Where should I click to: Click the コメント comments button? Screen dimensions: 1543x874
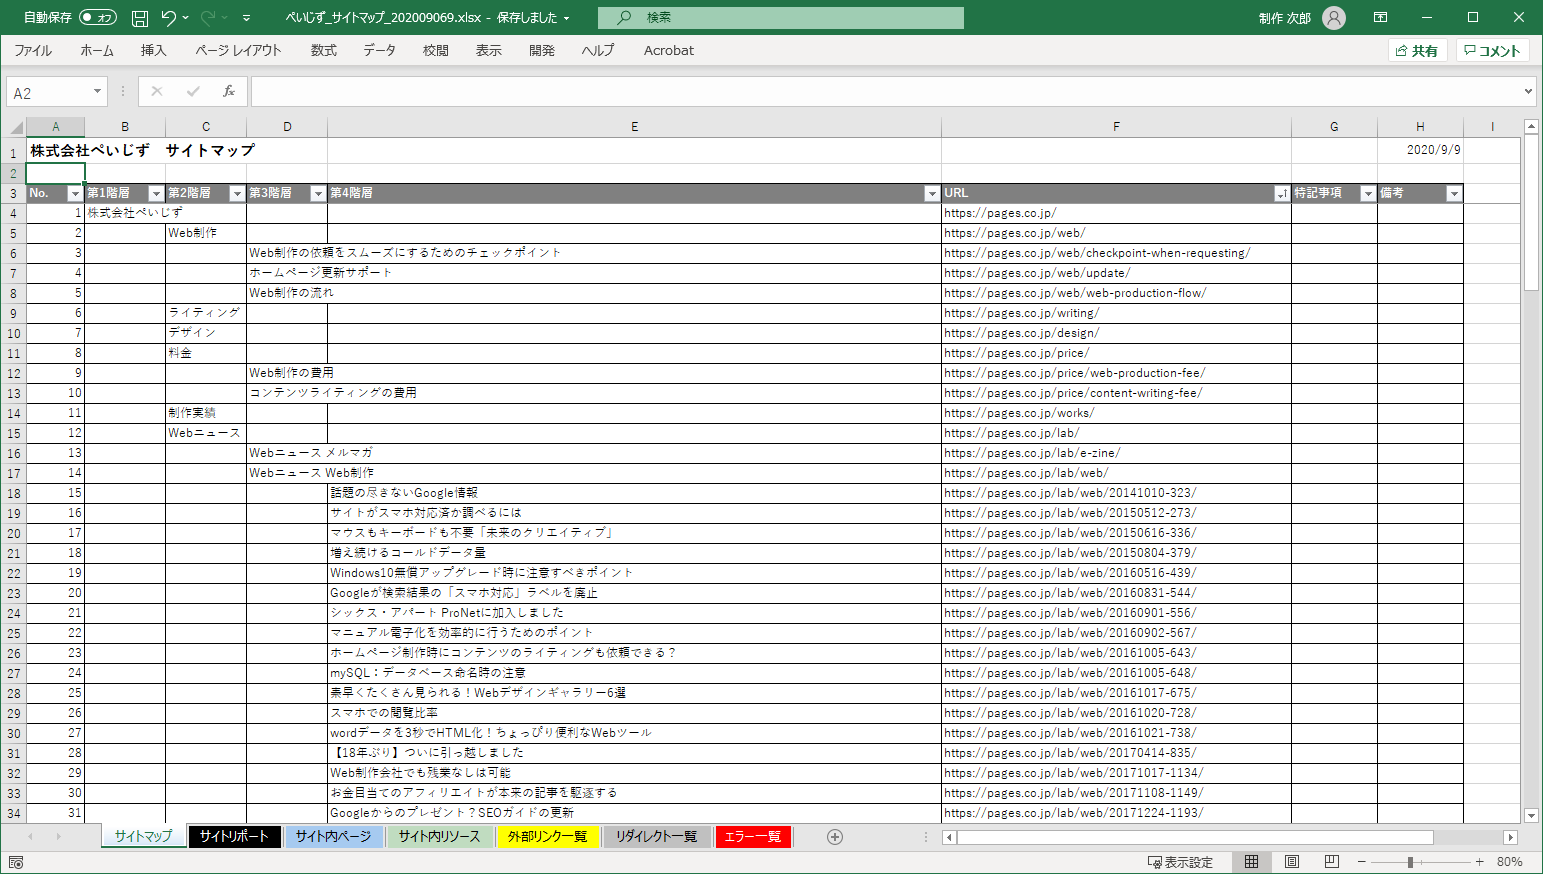pos(1492,51)
